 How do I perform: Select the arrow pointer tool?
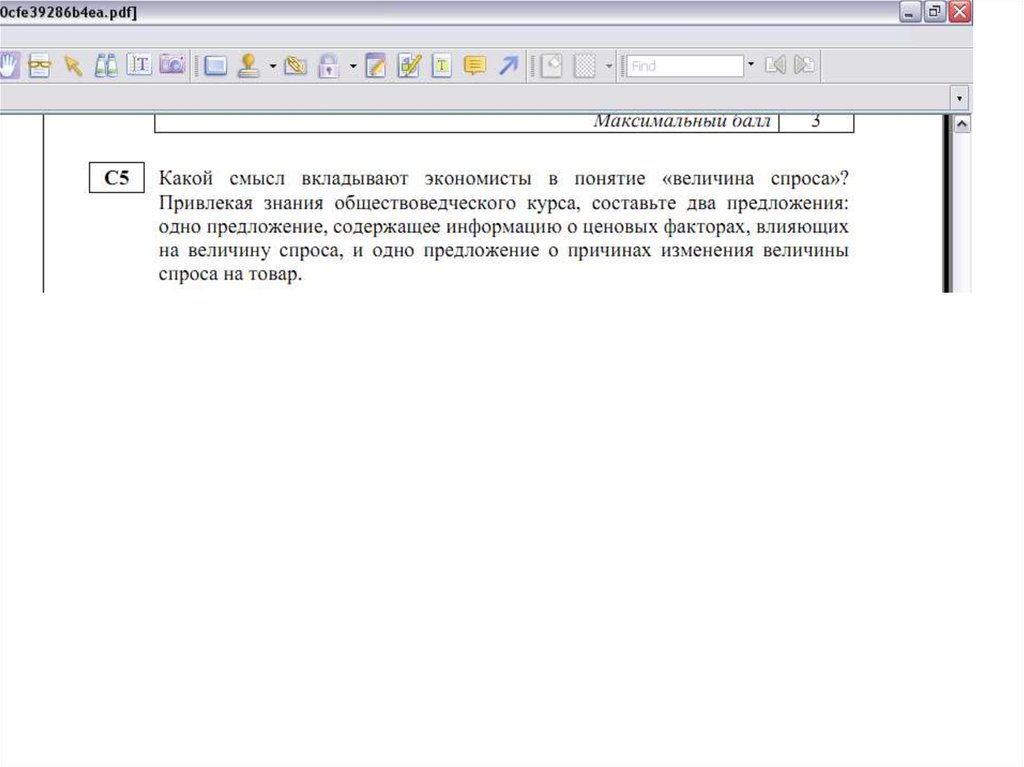[x=72, y=66]
